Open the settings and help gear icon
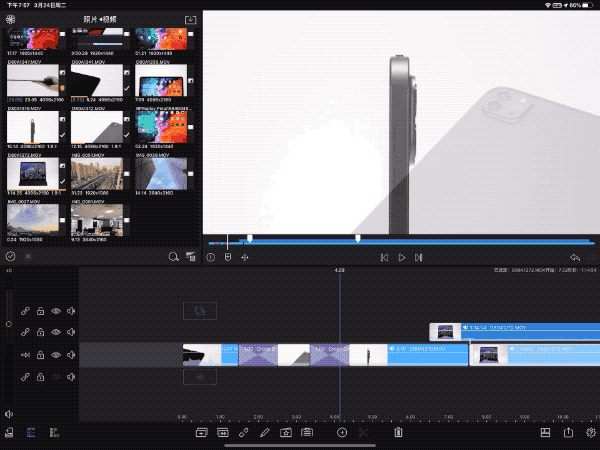This screenshot has width=600, height=450. [x=591, y=432]
